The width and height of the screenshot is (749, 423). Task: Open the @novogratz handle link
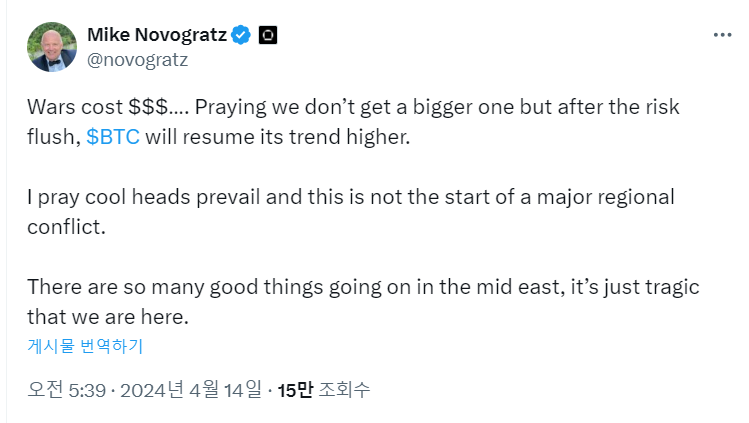(x=138, y=59)
